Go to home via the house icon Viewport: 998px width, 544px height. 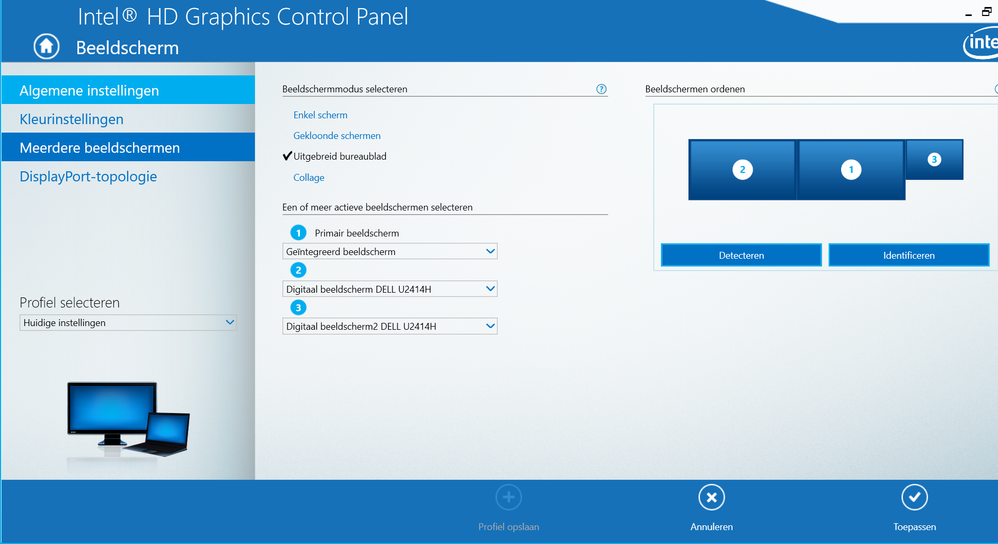46,46
